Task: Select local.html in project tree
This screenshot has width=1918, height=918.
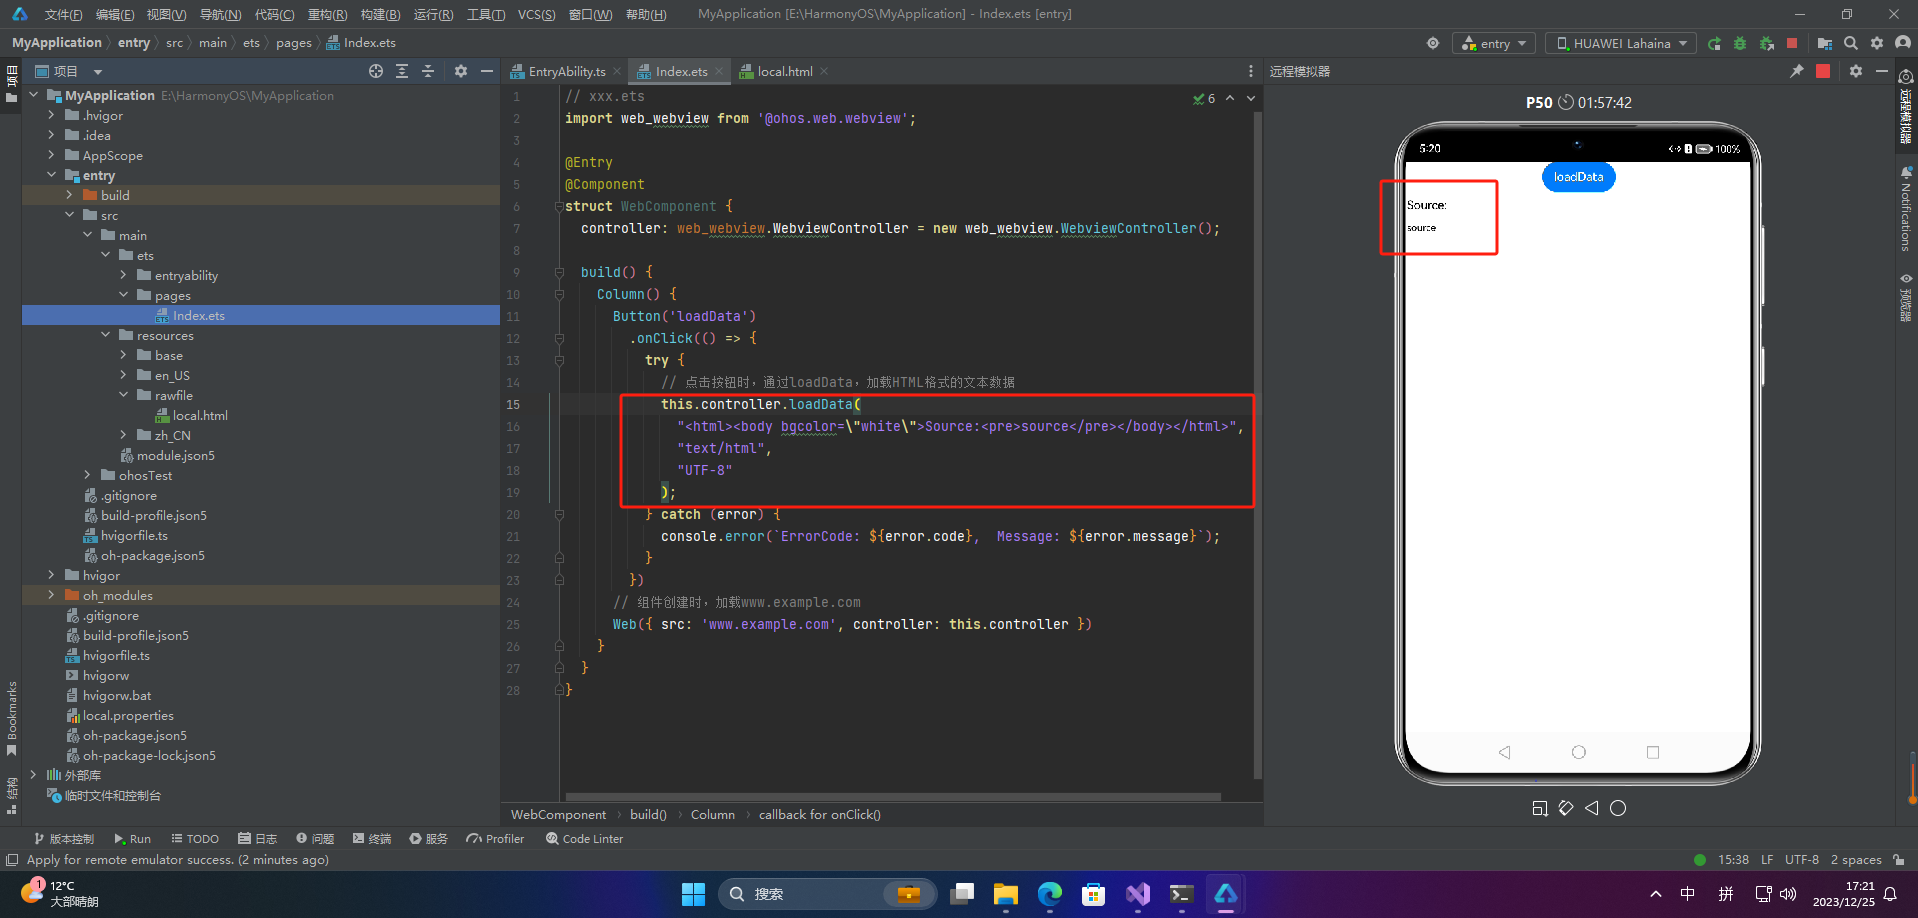Action: pyautogui.click(x=200, y=415)
